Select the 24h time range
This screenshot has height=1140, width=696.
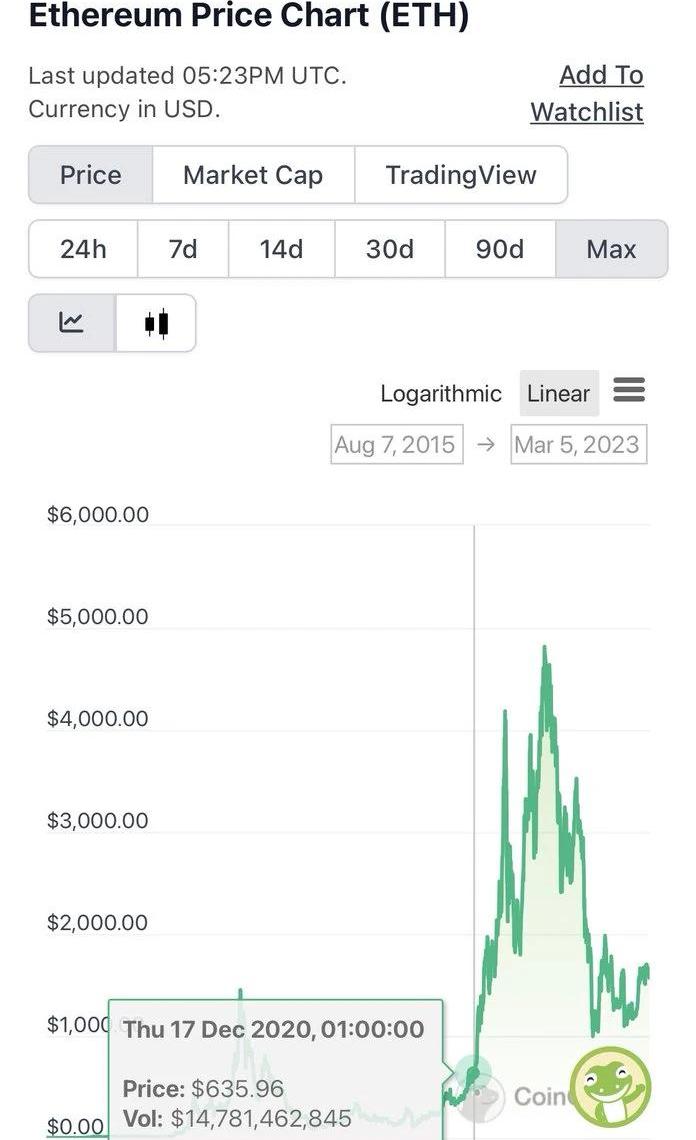(83, 249)
